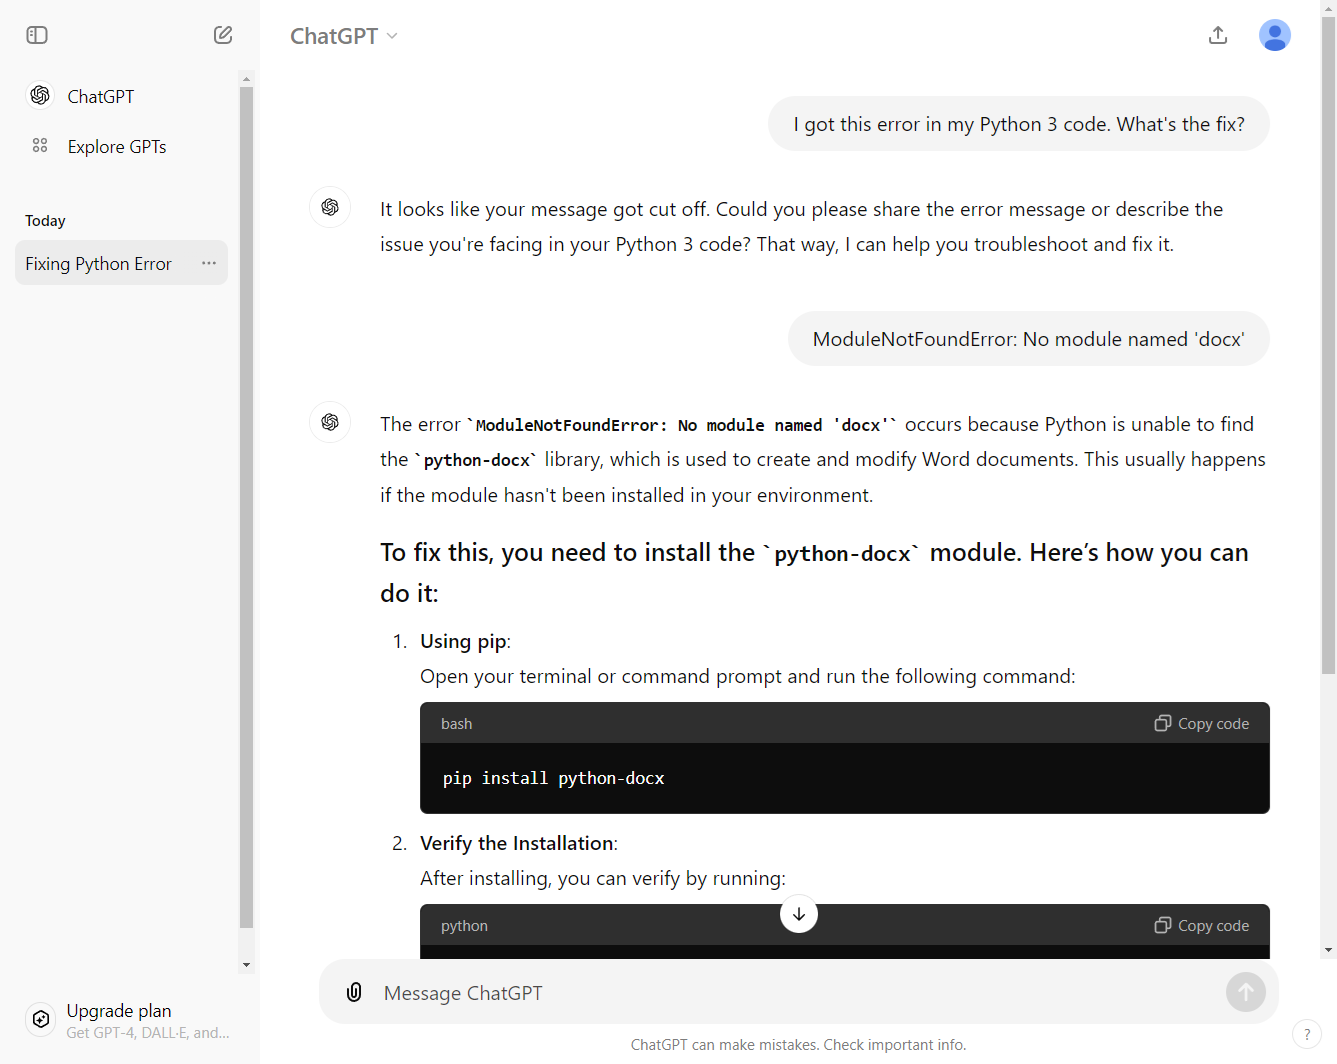
Task: Click the main page scrollbar down arrow
Action: pos(1328,950)
